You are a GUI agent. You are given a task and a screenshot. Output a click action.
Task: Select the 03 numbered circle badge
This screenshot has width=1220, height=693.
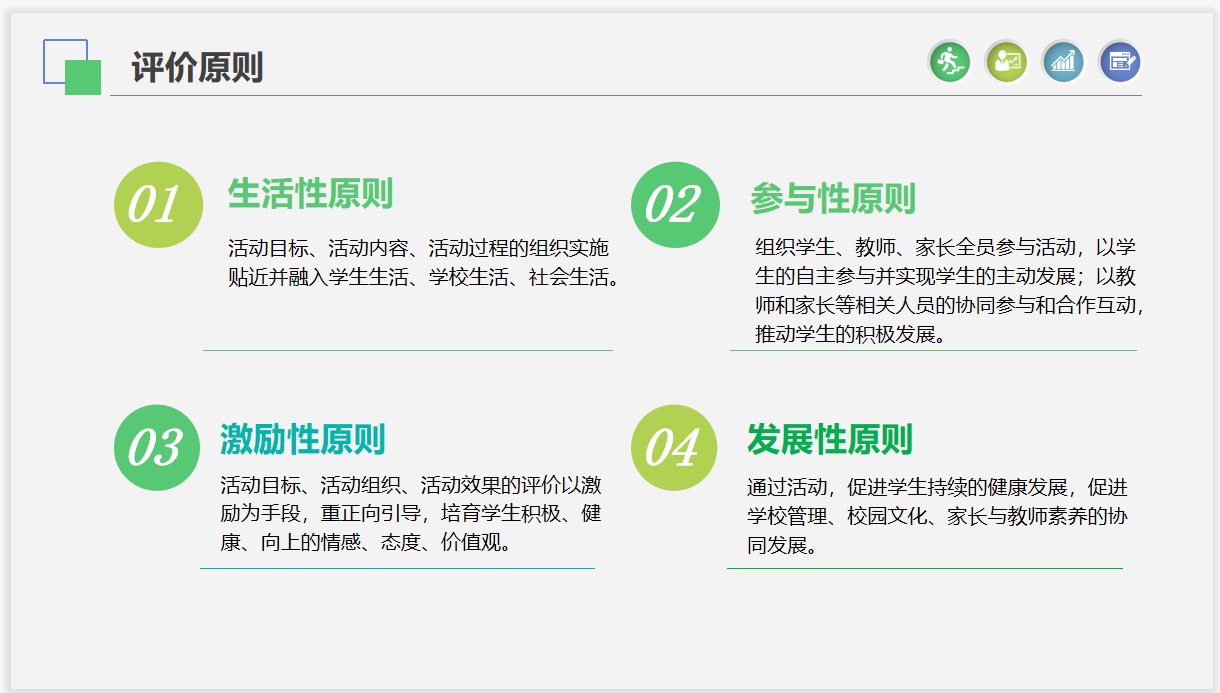coord(158,448)
